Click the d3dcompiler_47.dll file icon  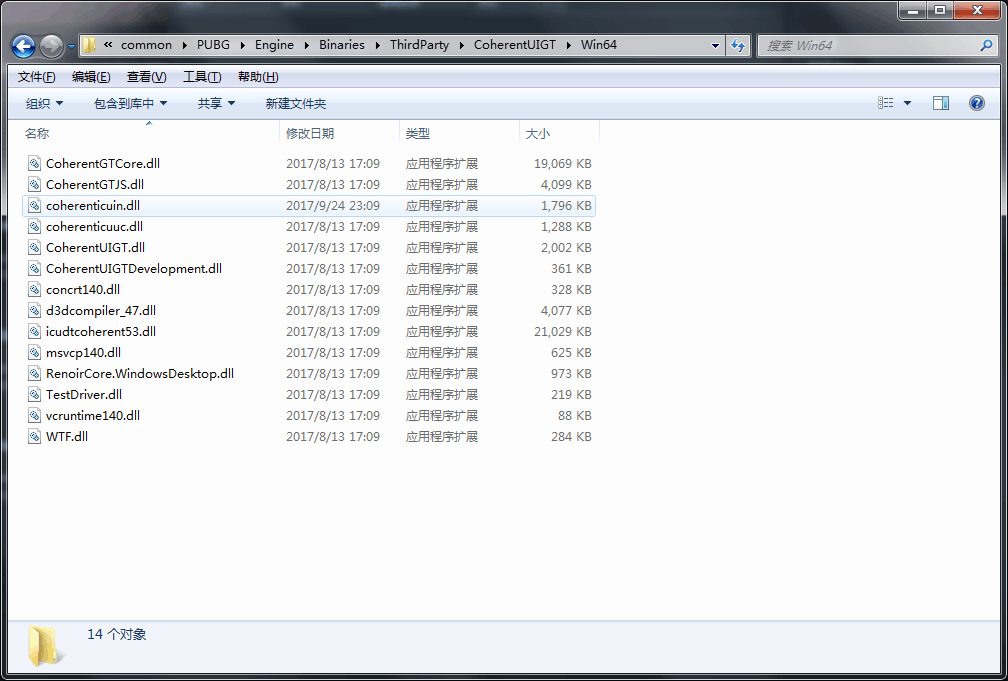tap(34, 310)
